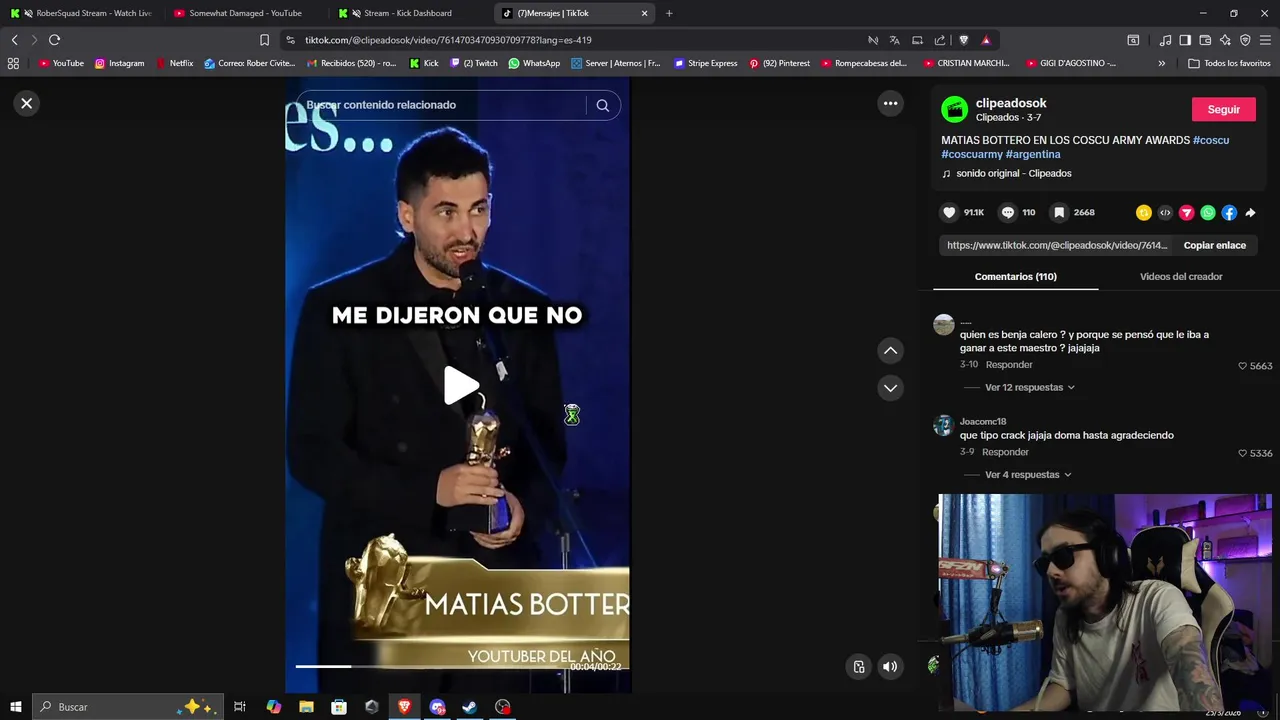This screenshot has height=720, width=1280.
Task: Close the TikTok video viewer
Action: tap(27, 103)
